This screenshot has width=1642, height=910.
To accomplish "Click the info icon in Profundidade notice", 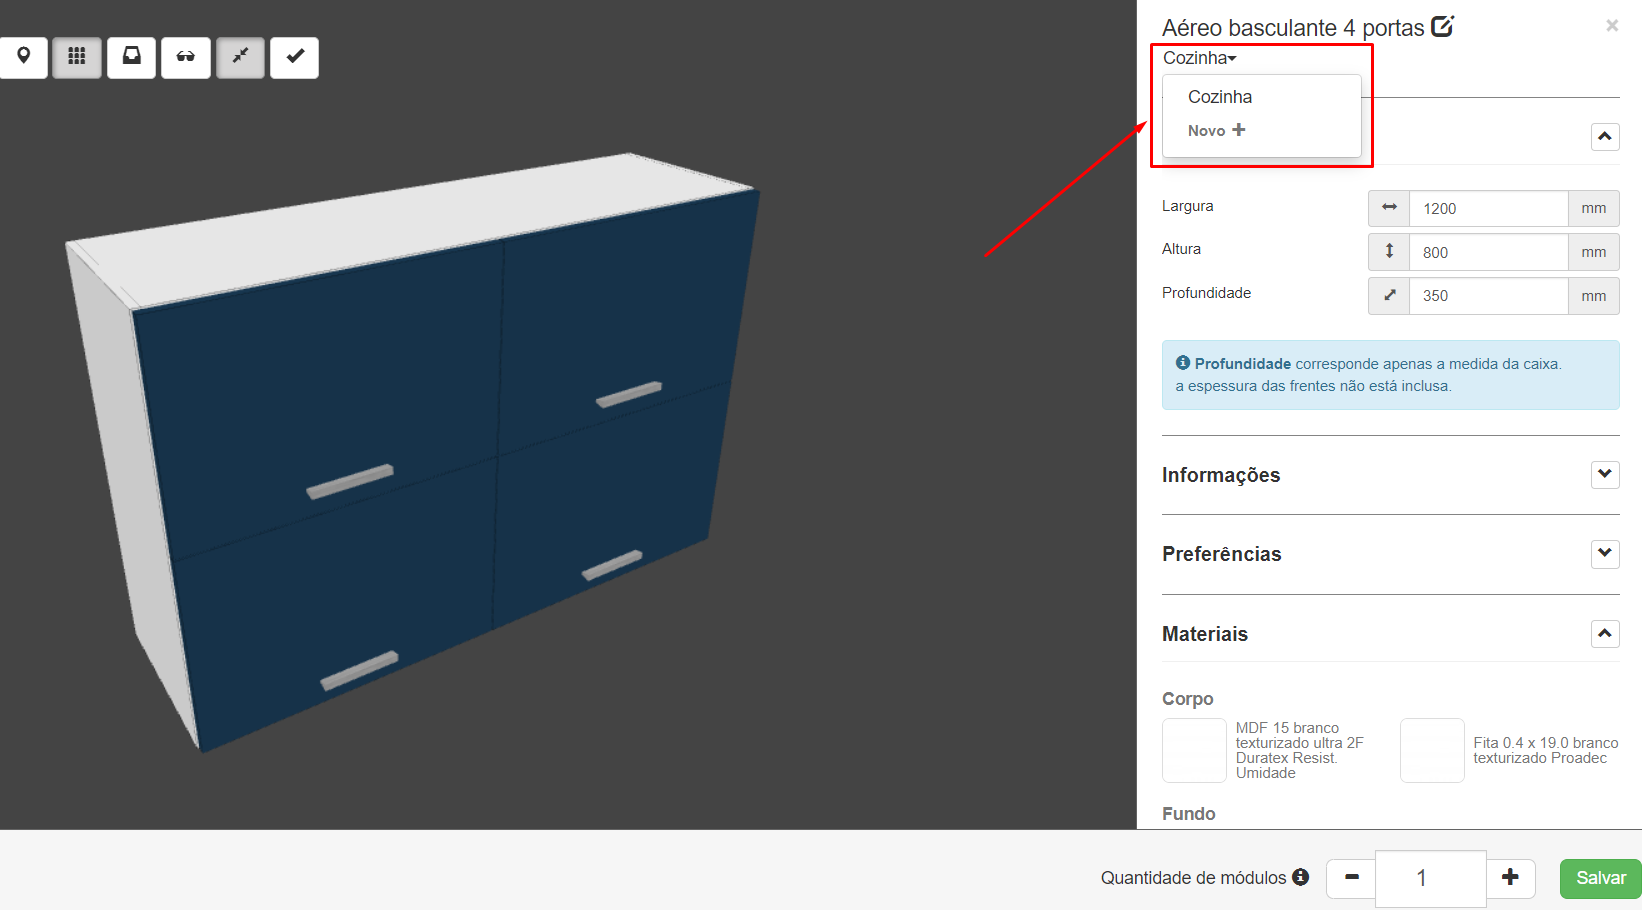I will [x=1183, y=363].
